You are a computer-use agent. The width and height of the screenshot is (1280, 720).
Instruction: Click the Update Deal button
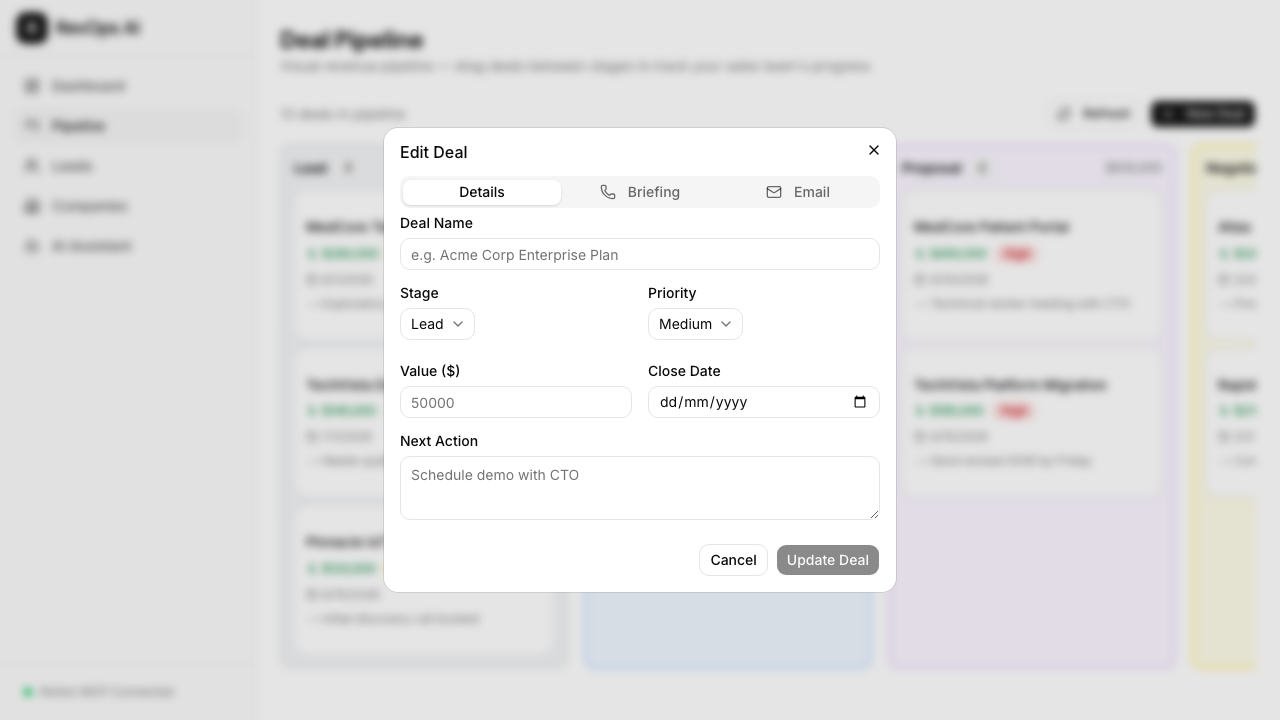coord(828,560)
